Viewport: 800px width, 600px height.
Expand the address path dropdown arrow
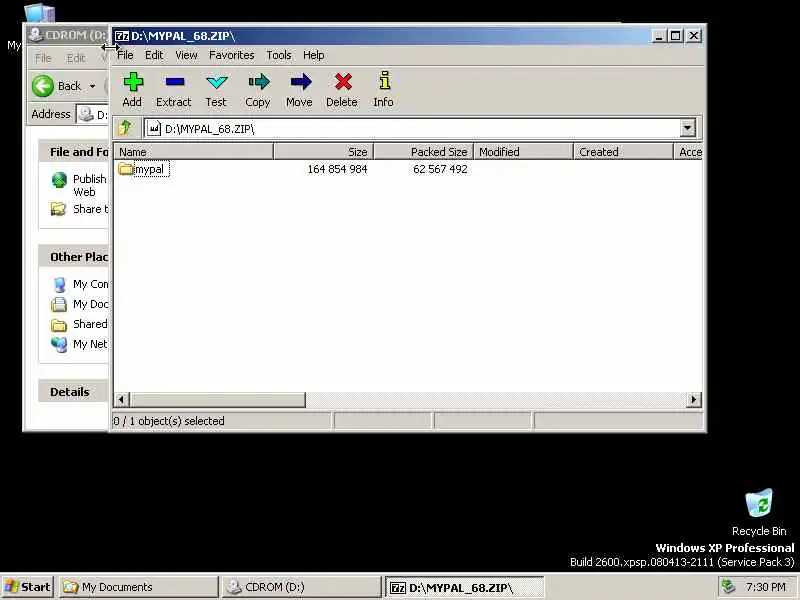(x=688, y=128)
